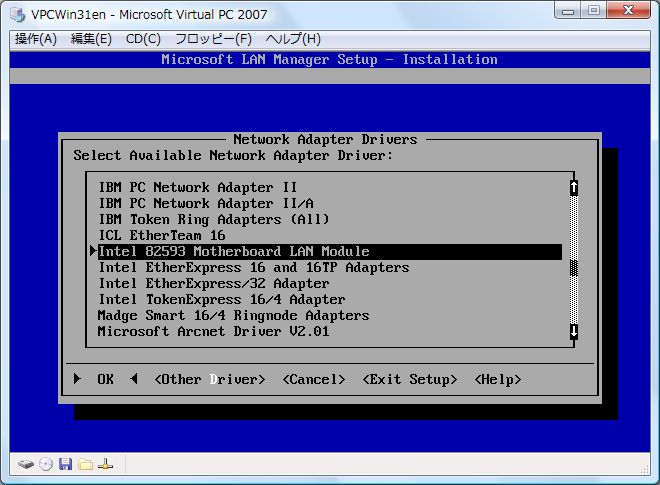Click the hard disk status icon
660x485 pixels.
coord(26,465)
